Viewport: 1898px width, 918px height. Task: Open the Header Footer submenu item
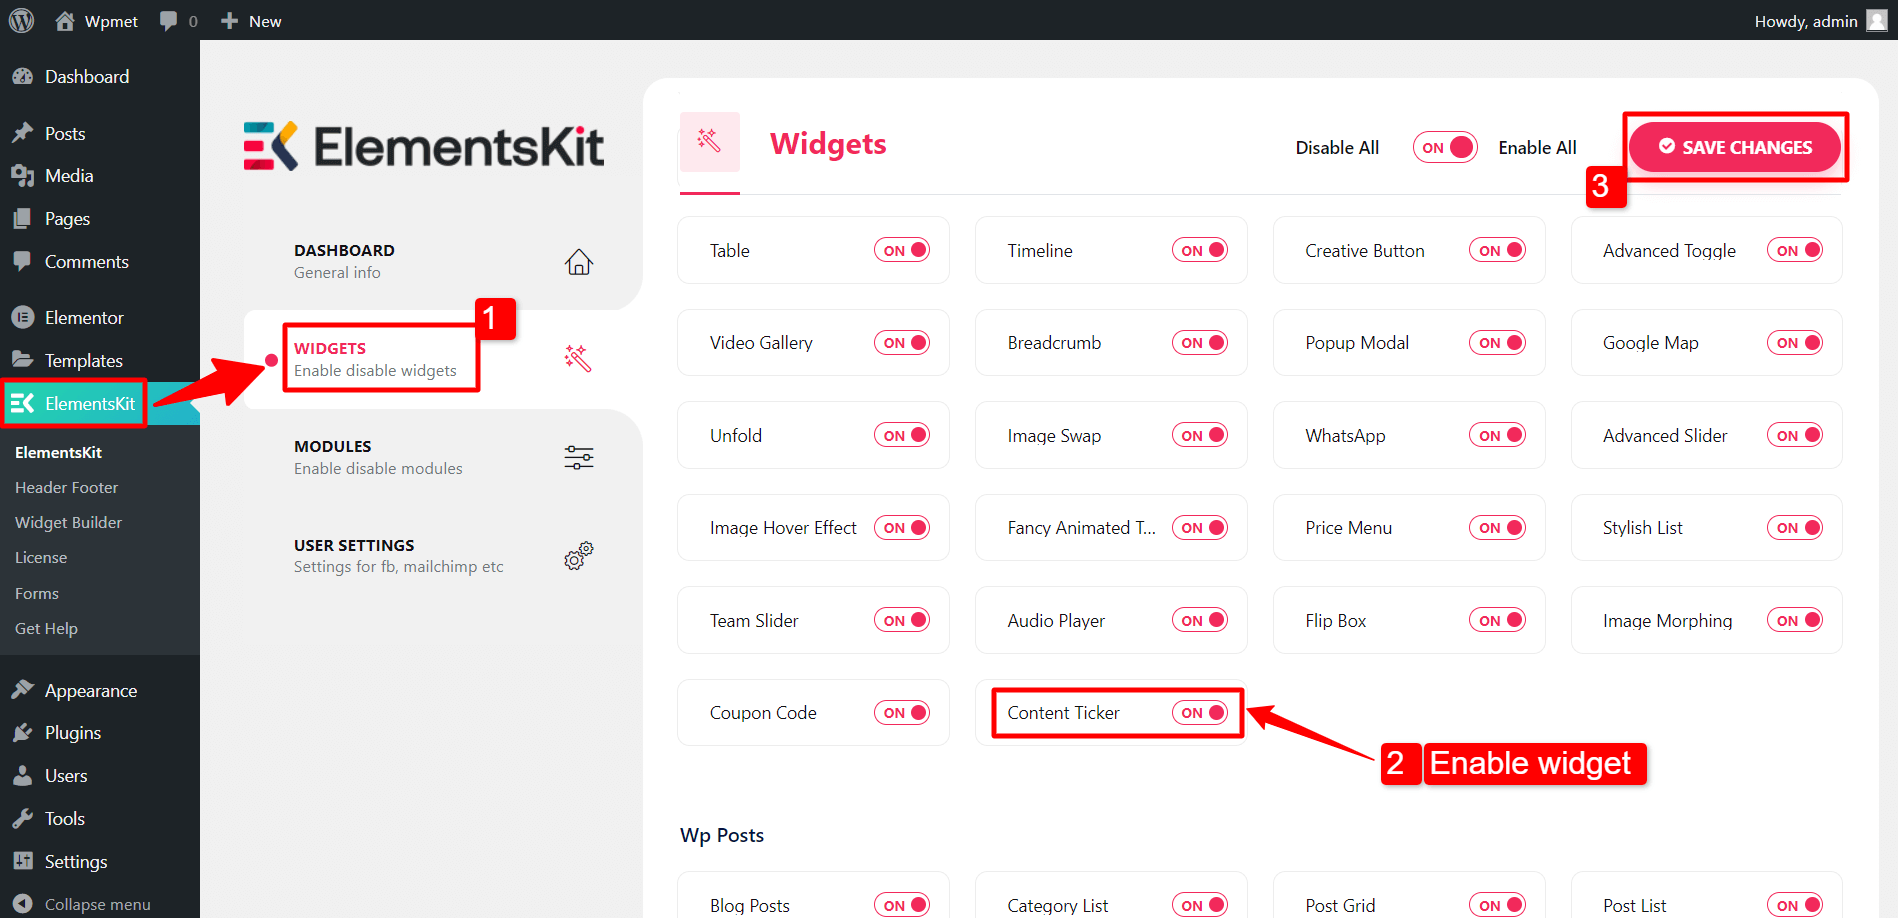[66, 487]
